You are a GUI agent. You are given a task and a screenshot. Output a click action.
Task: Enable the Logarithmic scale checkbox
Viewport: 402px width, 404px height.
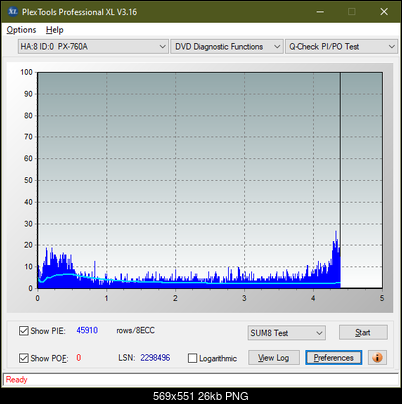coord(192,358)
